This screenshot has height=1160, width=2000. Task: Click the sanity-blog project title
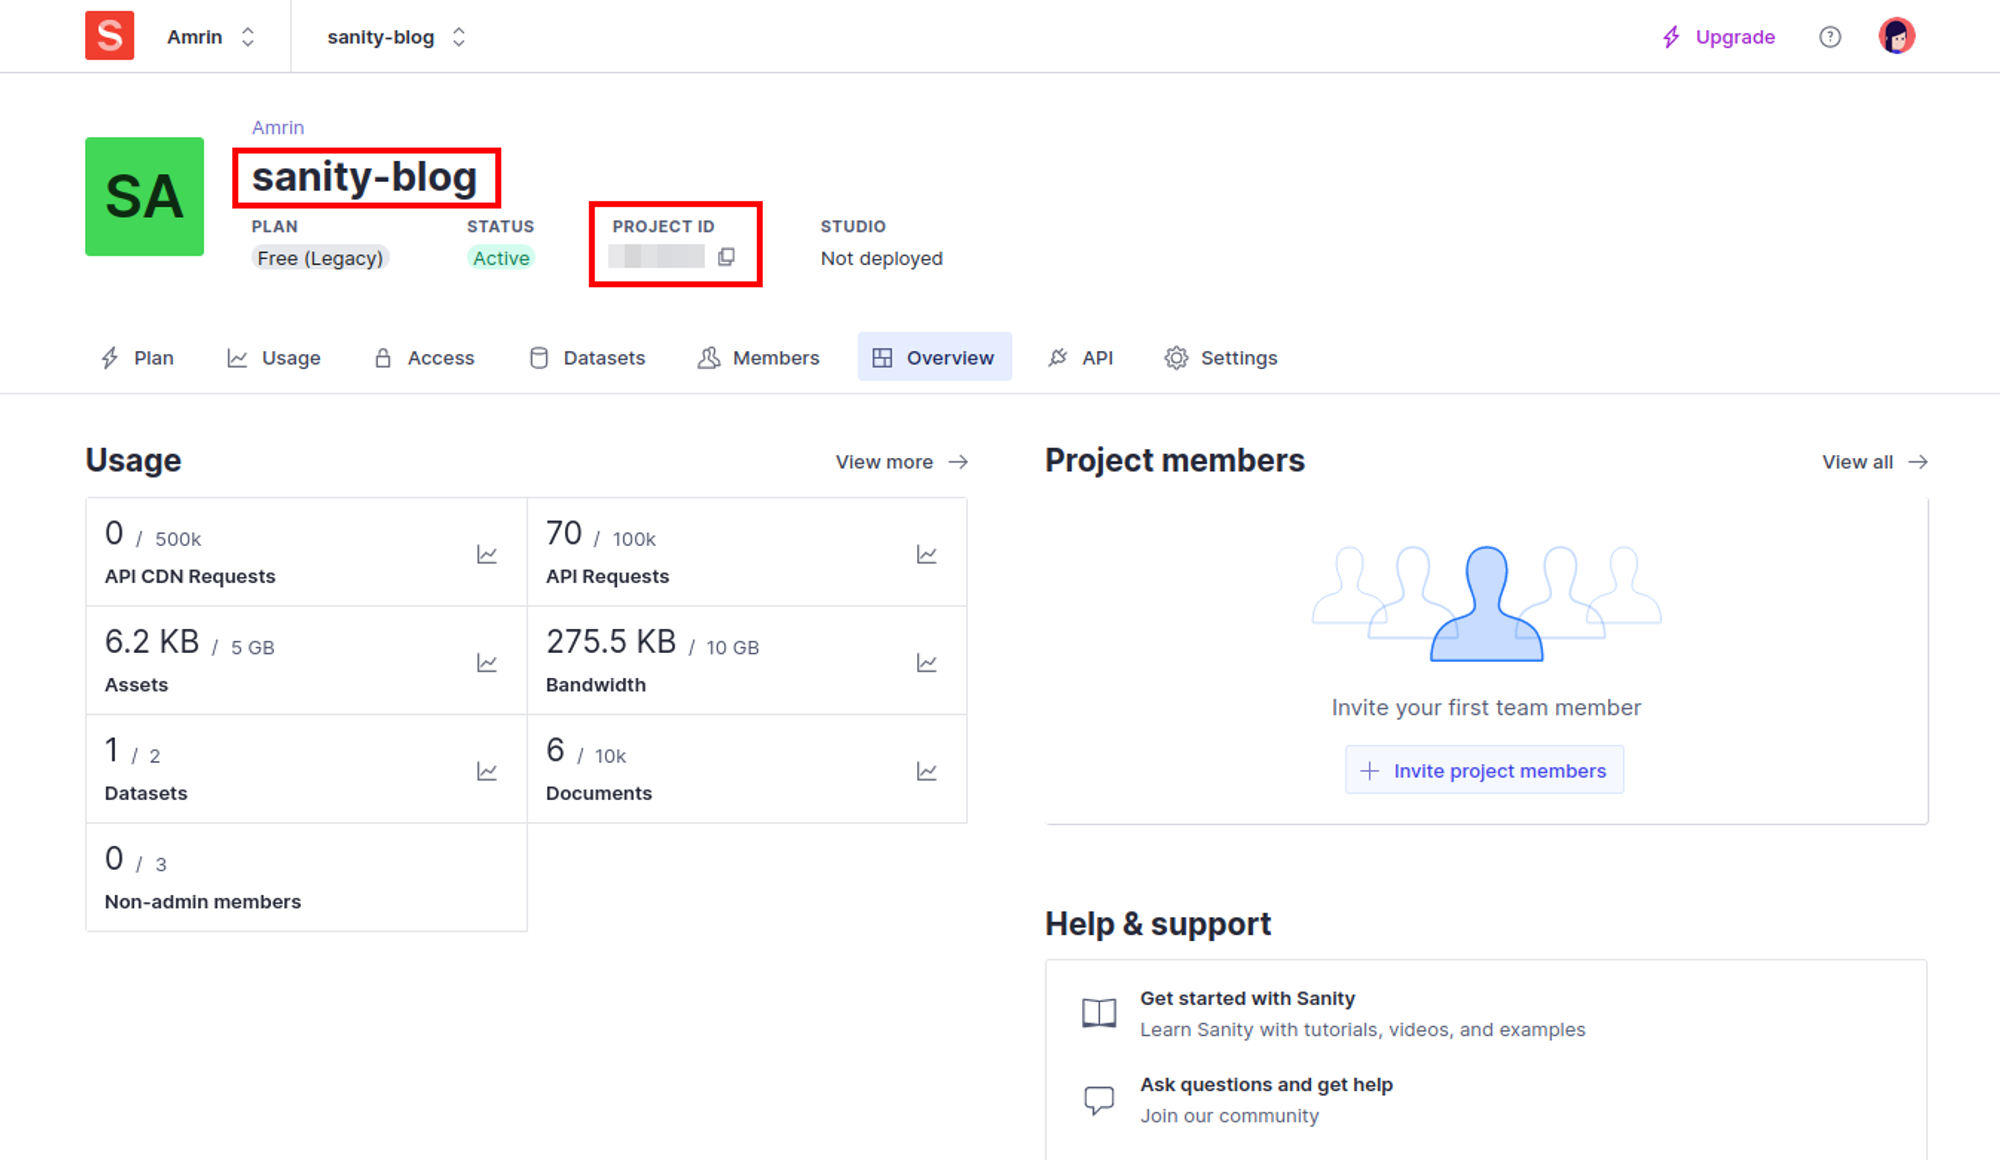pyautogui.click(x=365, y=177)
